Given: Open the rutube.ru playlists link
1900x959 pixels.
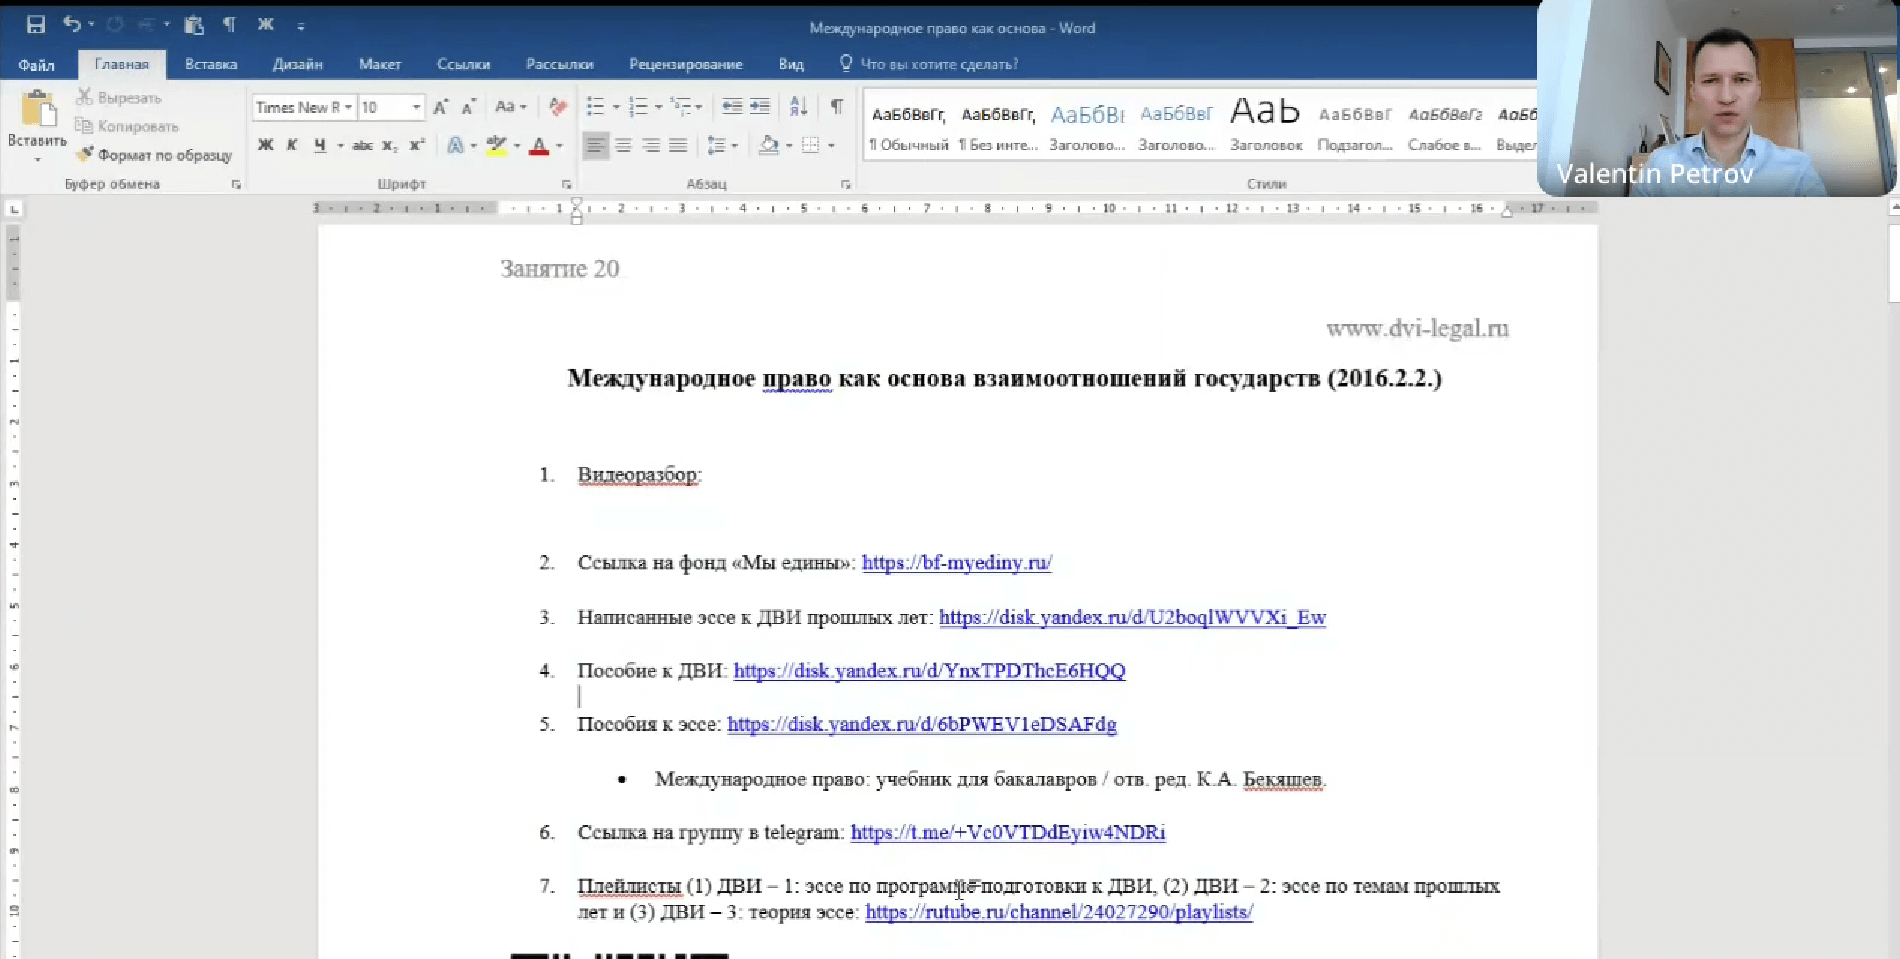Looking at the screenshot, I should point(1058,912).
